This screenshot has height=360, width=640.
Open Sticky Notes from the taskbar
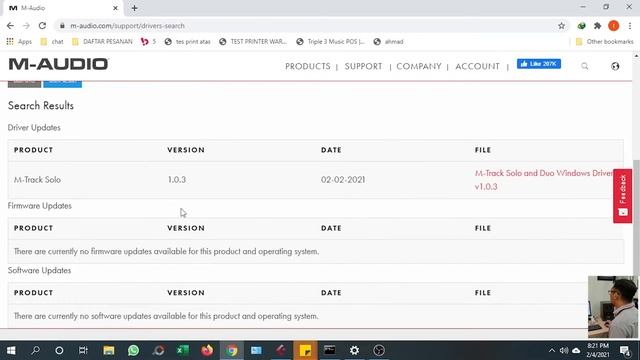(x=305, y=350)
